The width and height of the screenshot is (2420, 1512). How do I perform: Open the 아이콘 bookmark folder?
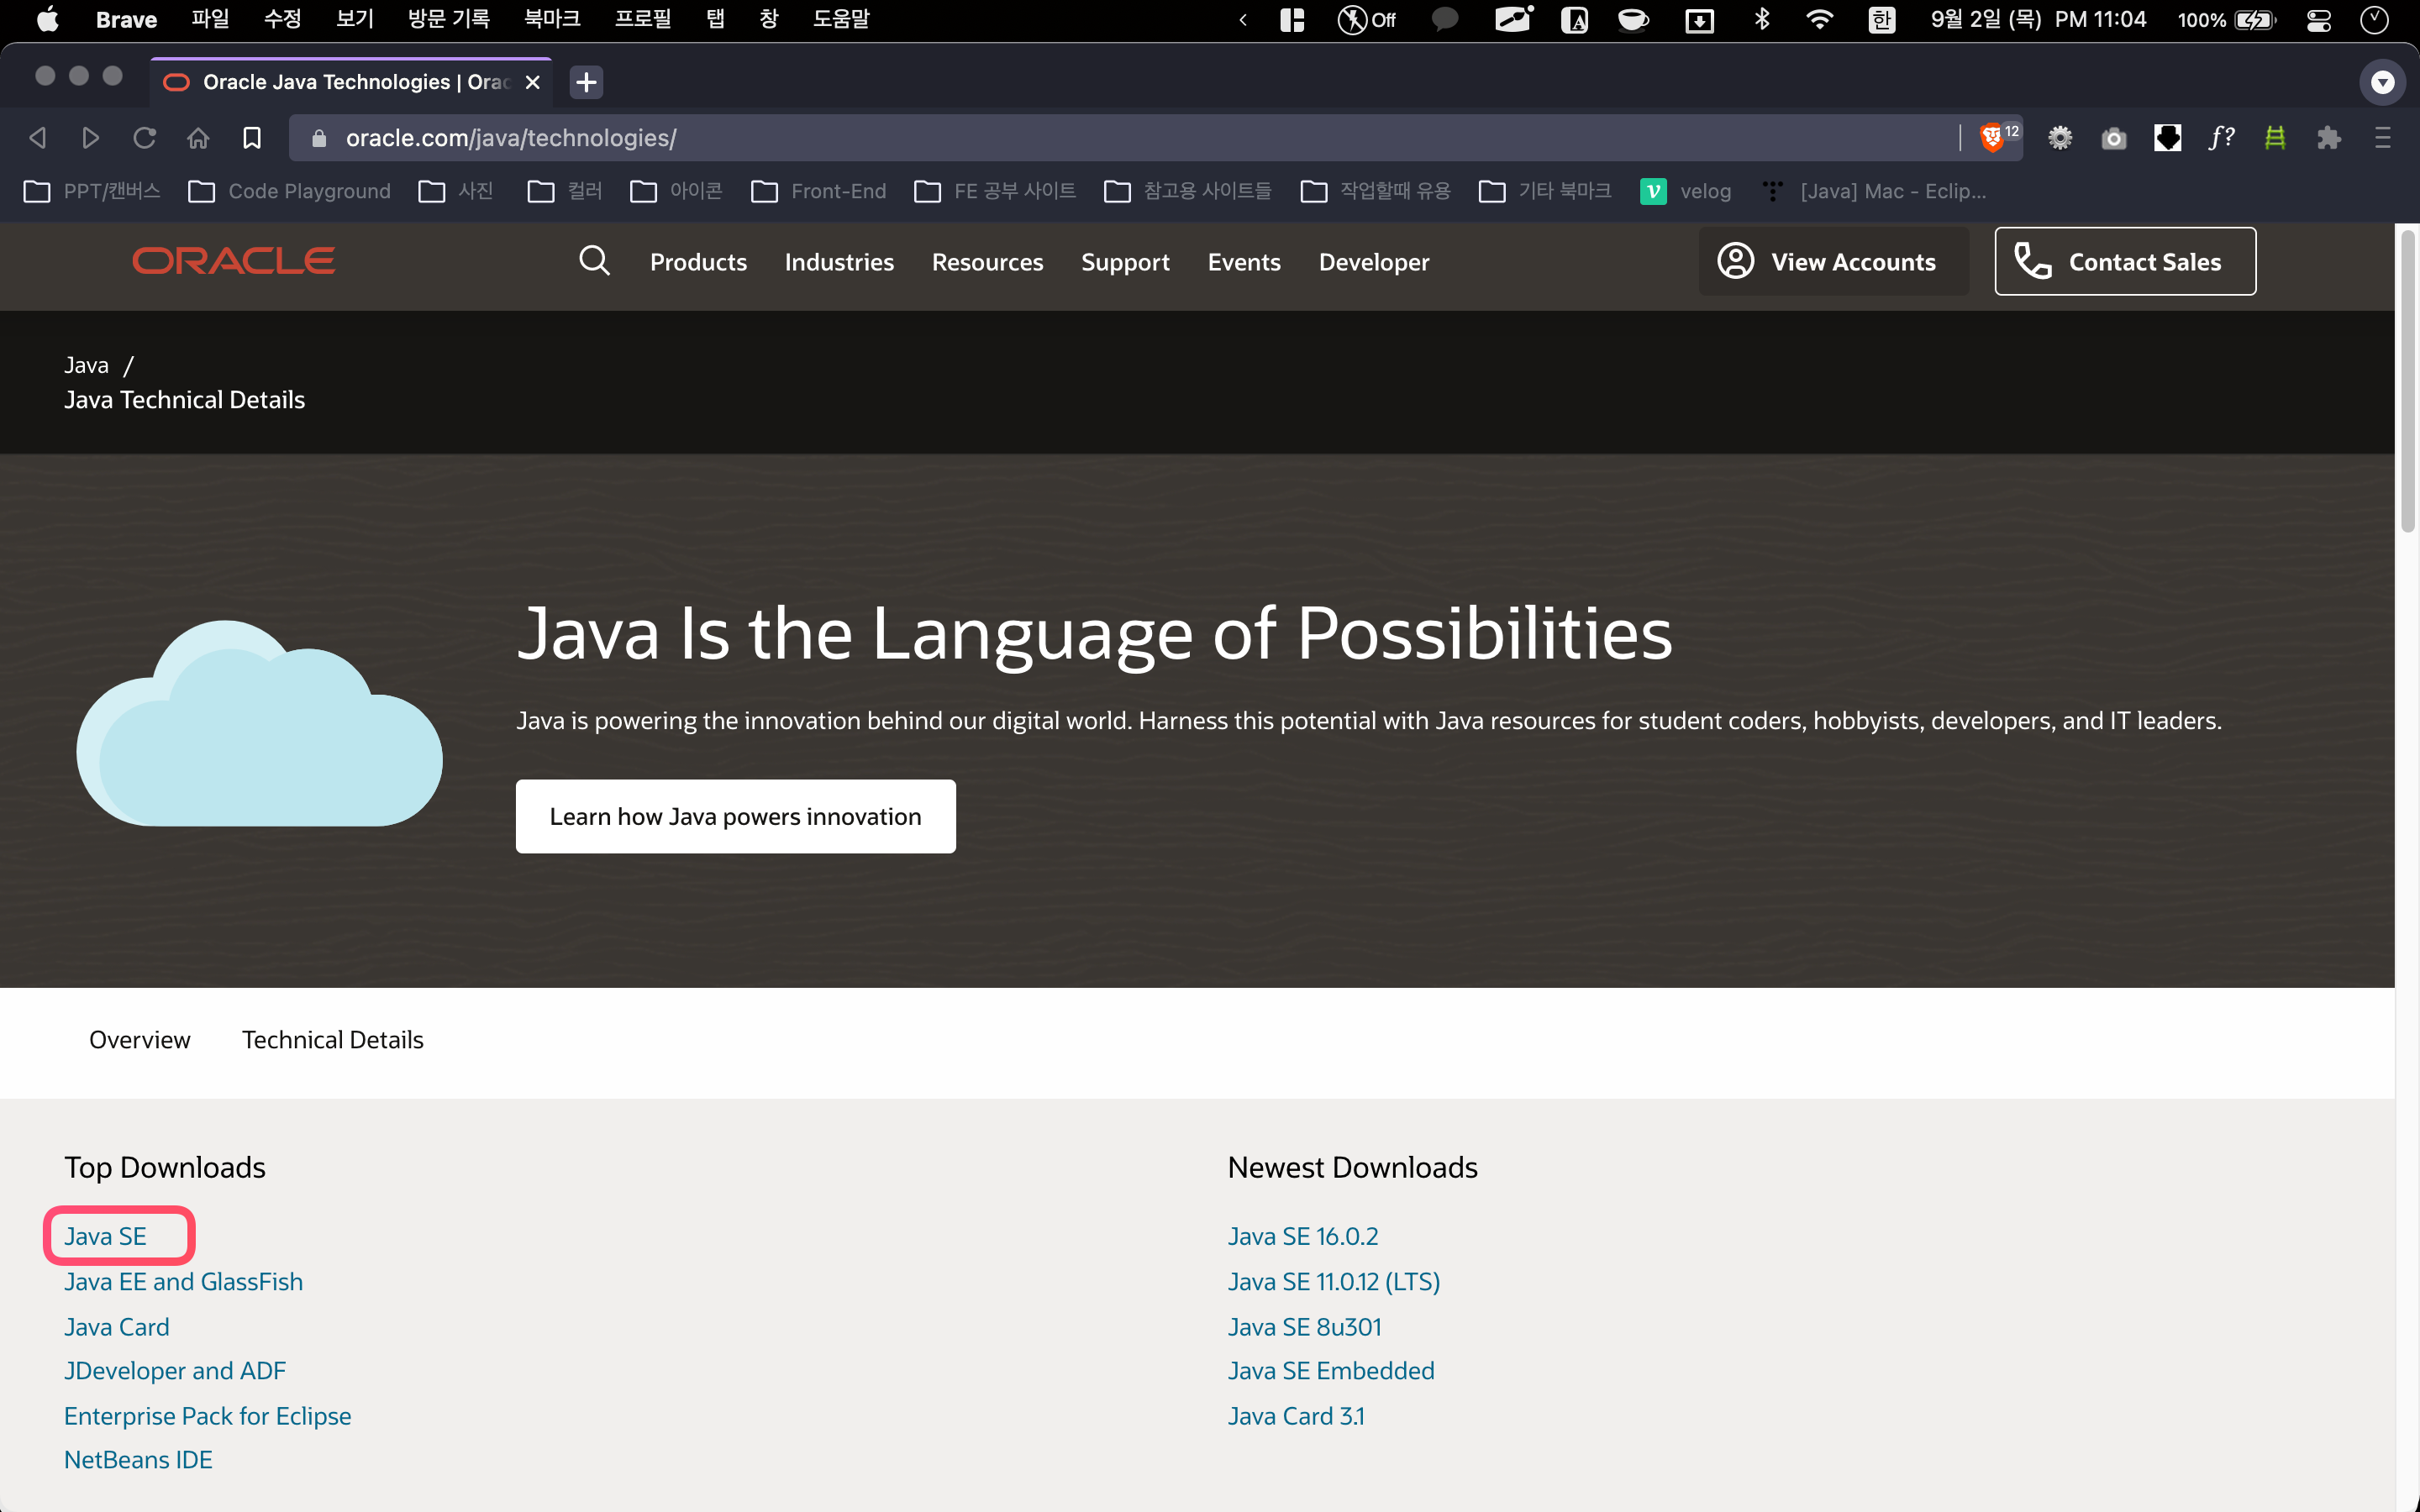[677, 191]
